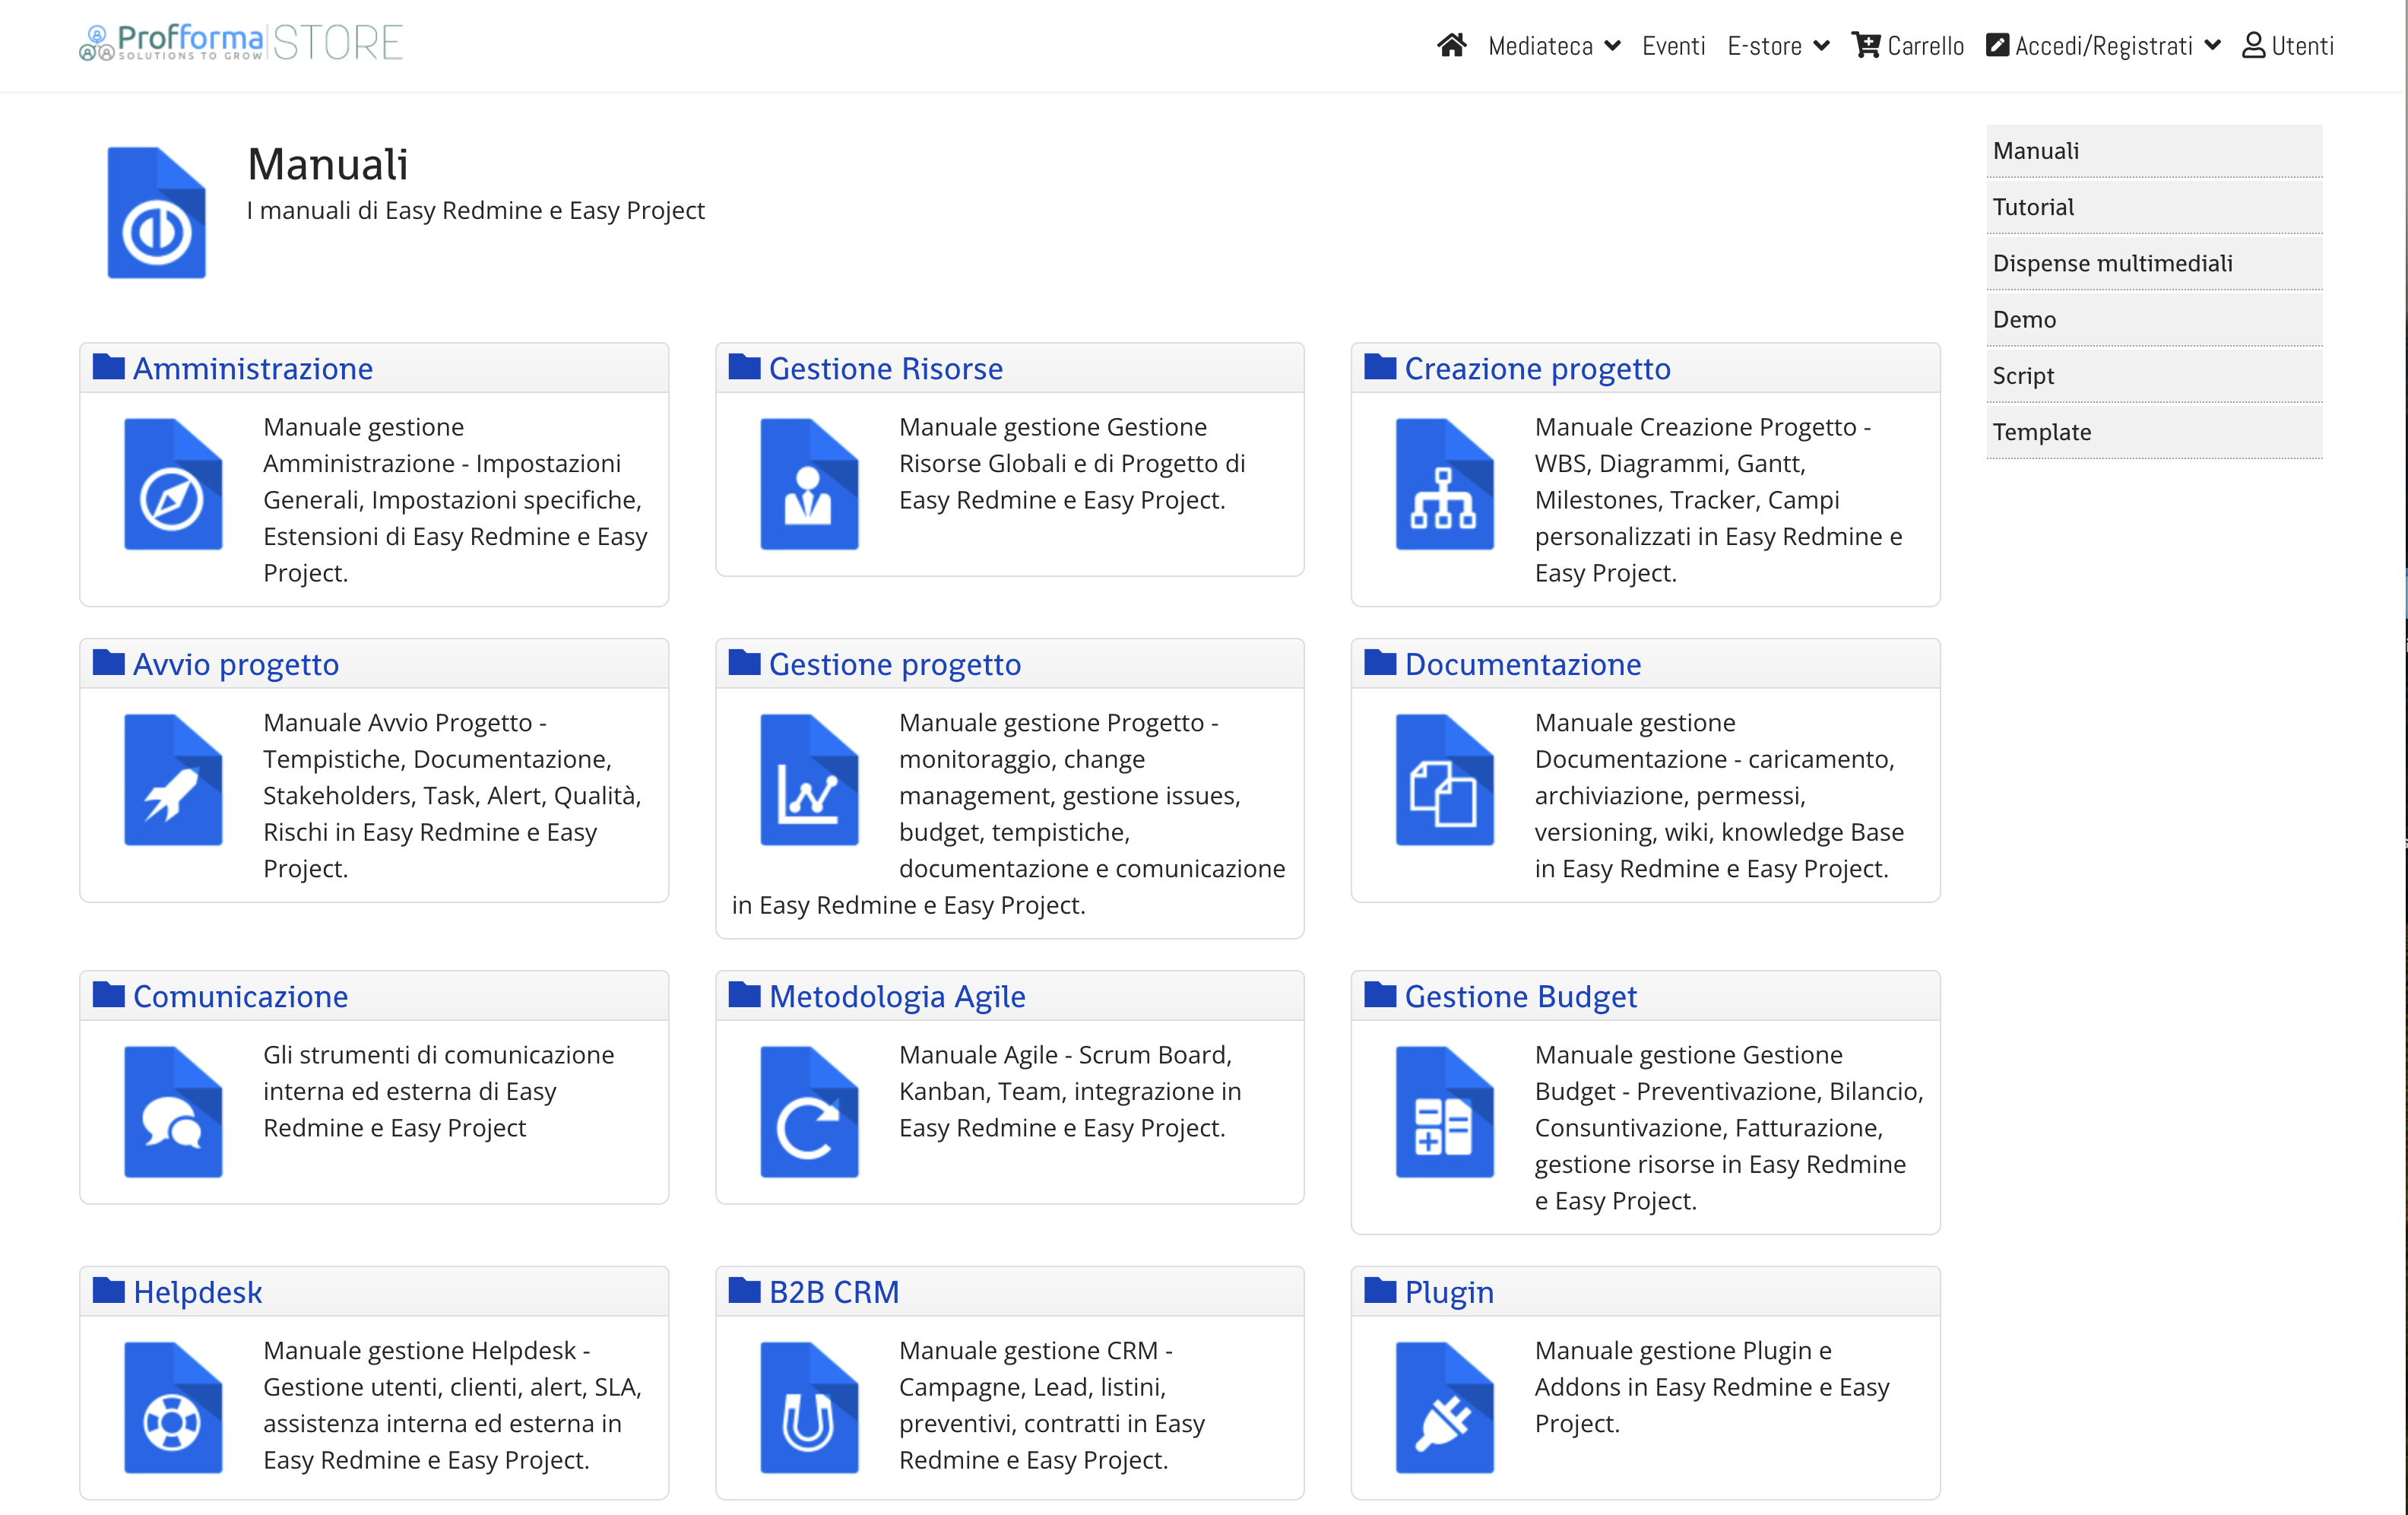Expand the Accedi/Registrati dropdown arrow
Viewport: 2408px width, 1515px height.
2212,46
